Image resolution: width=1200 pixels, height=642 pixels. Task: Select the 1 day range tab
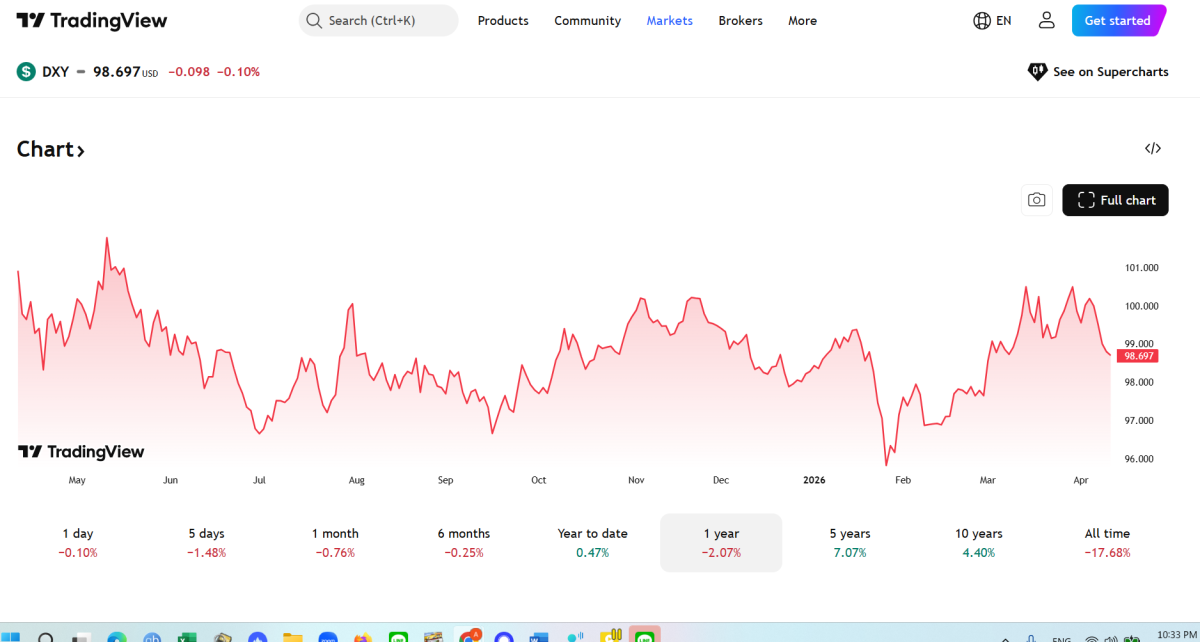[77, 542]
